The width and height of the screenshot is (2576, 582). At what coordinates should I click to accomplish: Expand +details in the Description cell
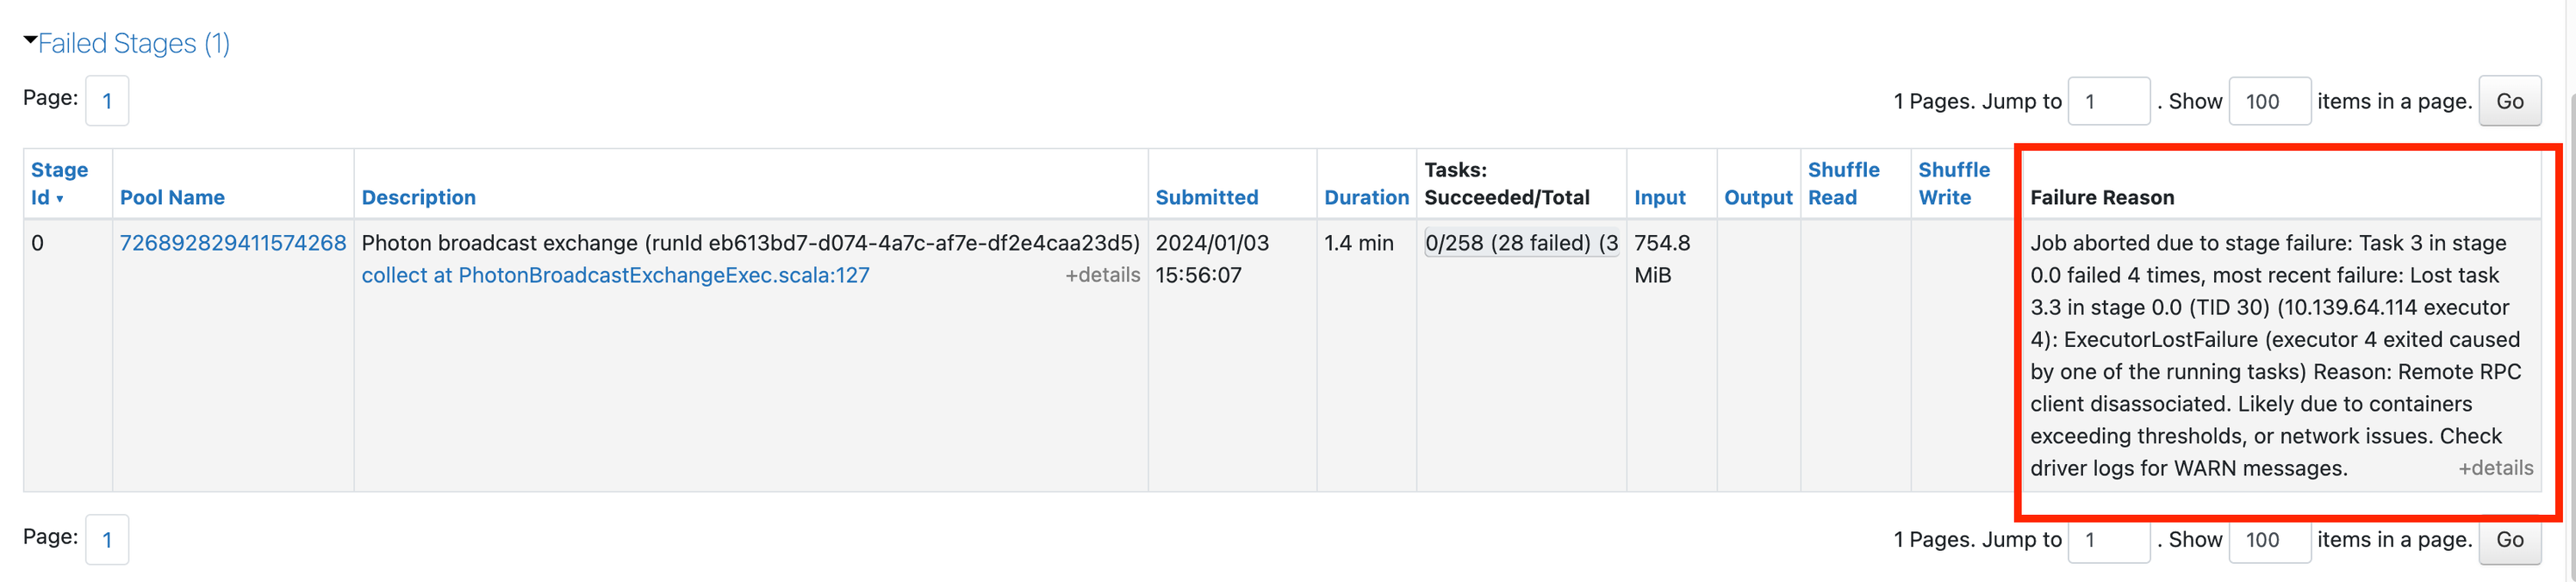(1102, 275)
